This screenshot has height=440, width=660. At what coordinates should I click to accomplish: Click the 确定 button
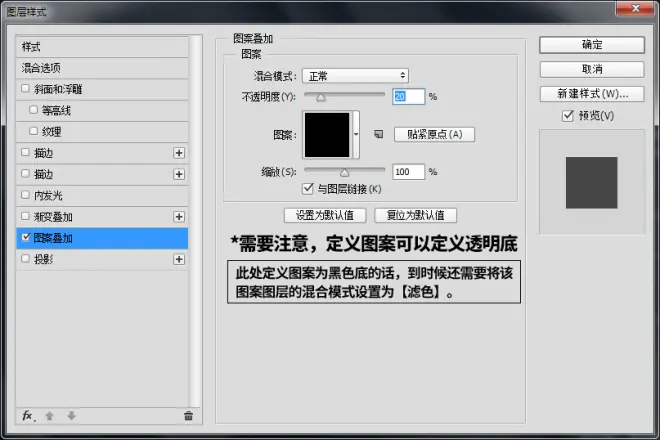pos(592,45)
